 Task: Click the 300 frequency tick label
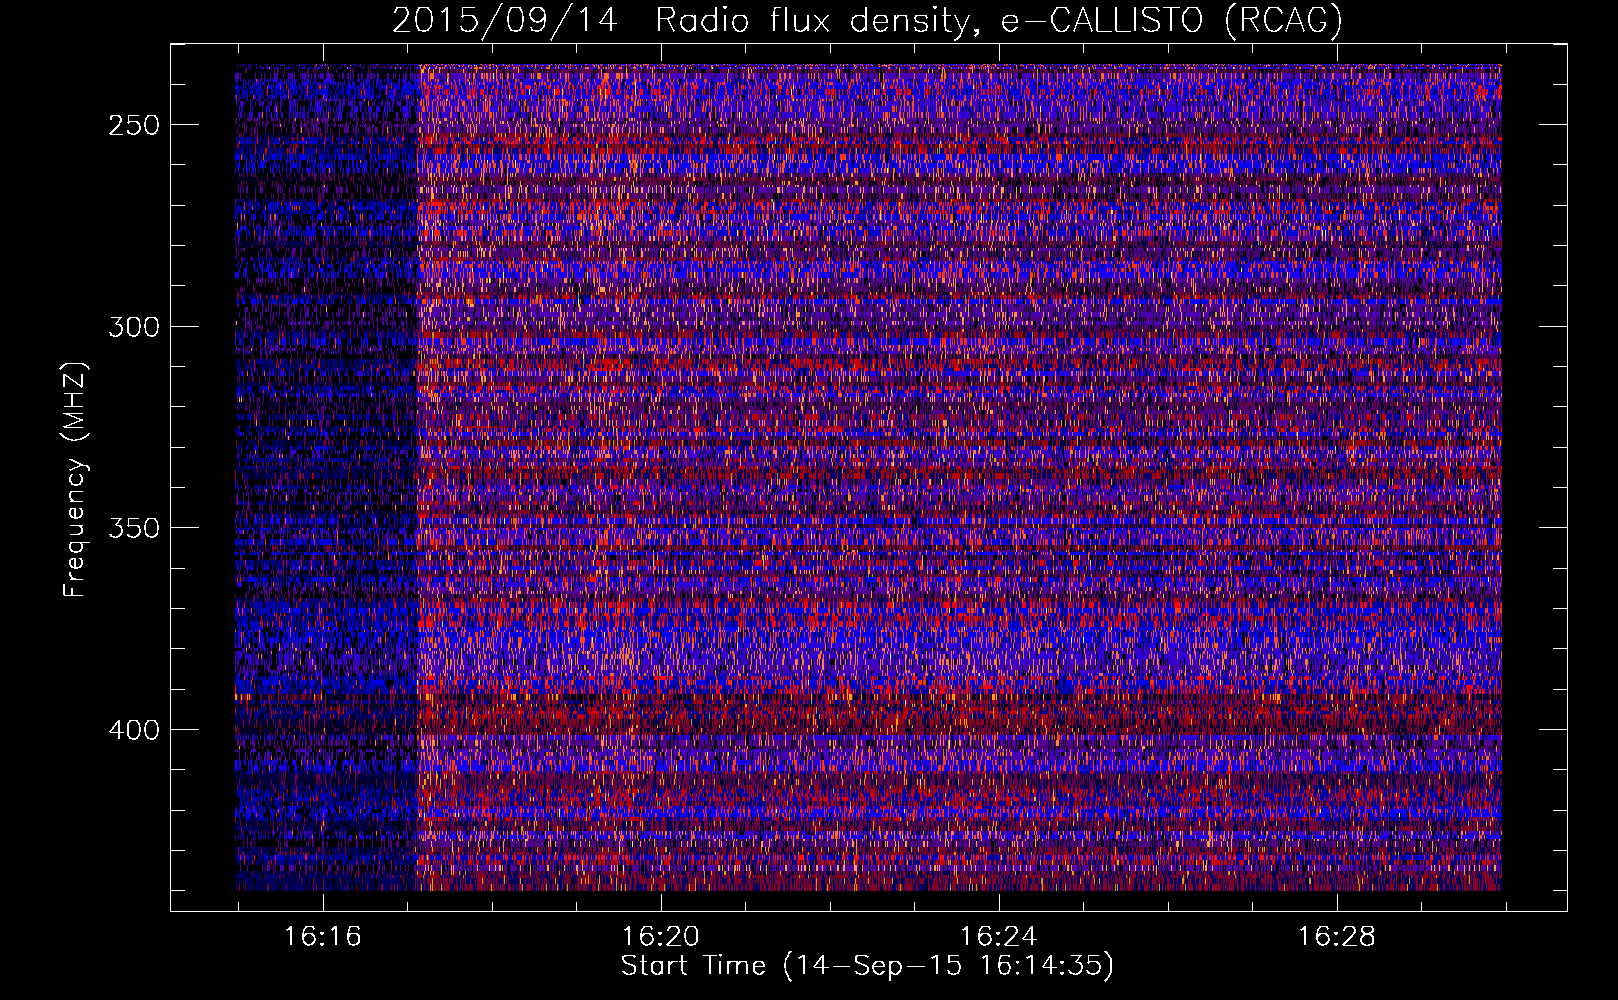pos(134,327)
